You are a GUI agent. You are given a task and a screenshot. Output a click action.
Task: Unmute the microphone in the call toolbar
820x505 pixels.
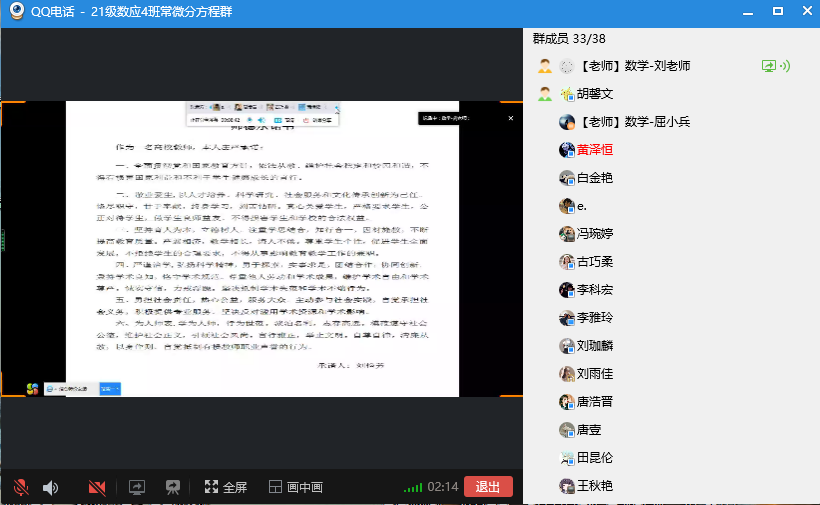(20, 487)
